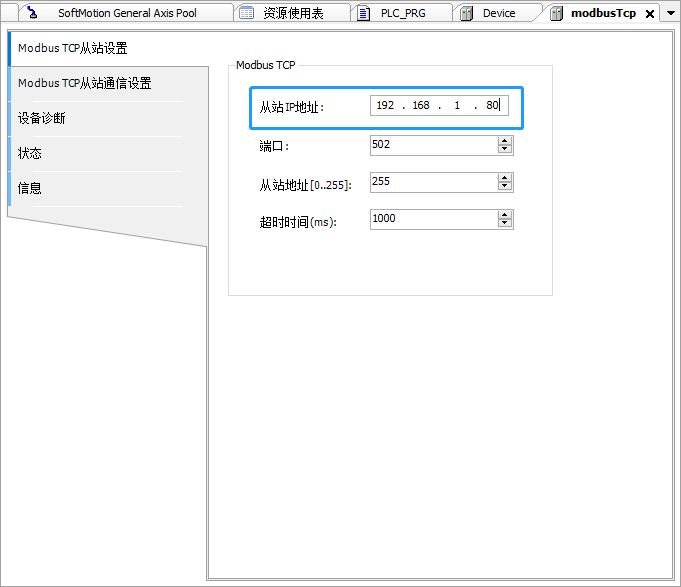Open the tab list dropdown arrow
The image size is (681, 587).
tap(671, 13)
